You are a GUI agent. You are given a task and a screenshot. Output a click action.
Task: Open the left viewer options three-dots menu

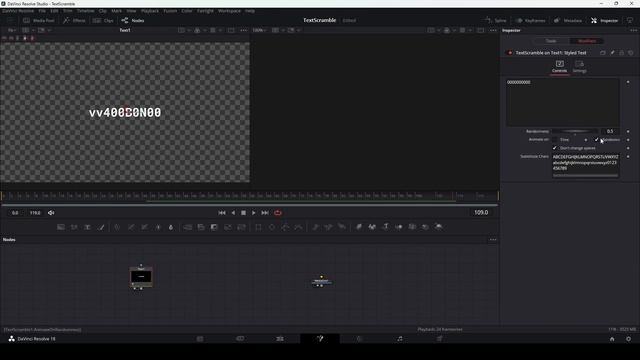tap(244, 30)
